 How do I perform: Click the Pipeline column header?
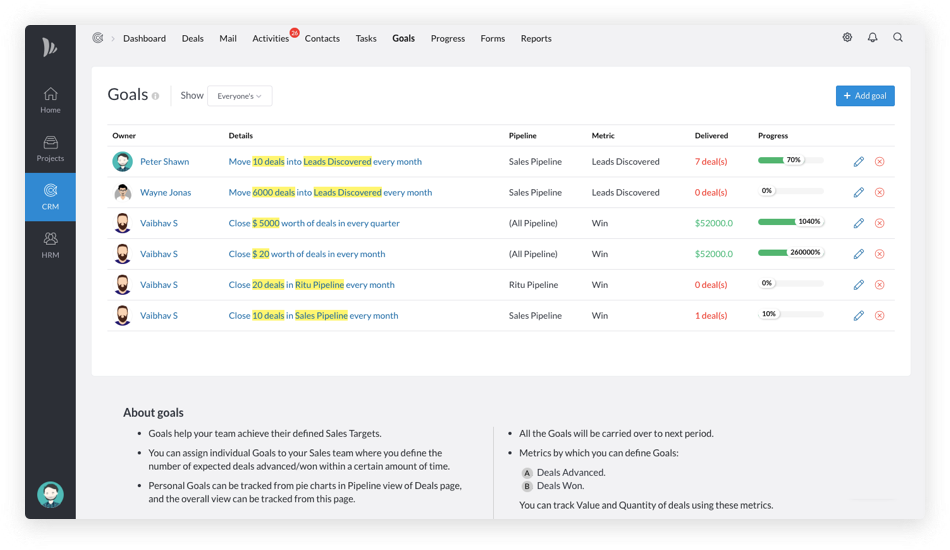523,136
